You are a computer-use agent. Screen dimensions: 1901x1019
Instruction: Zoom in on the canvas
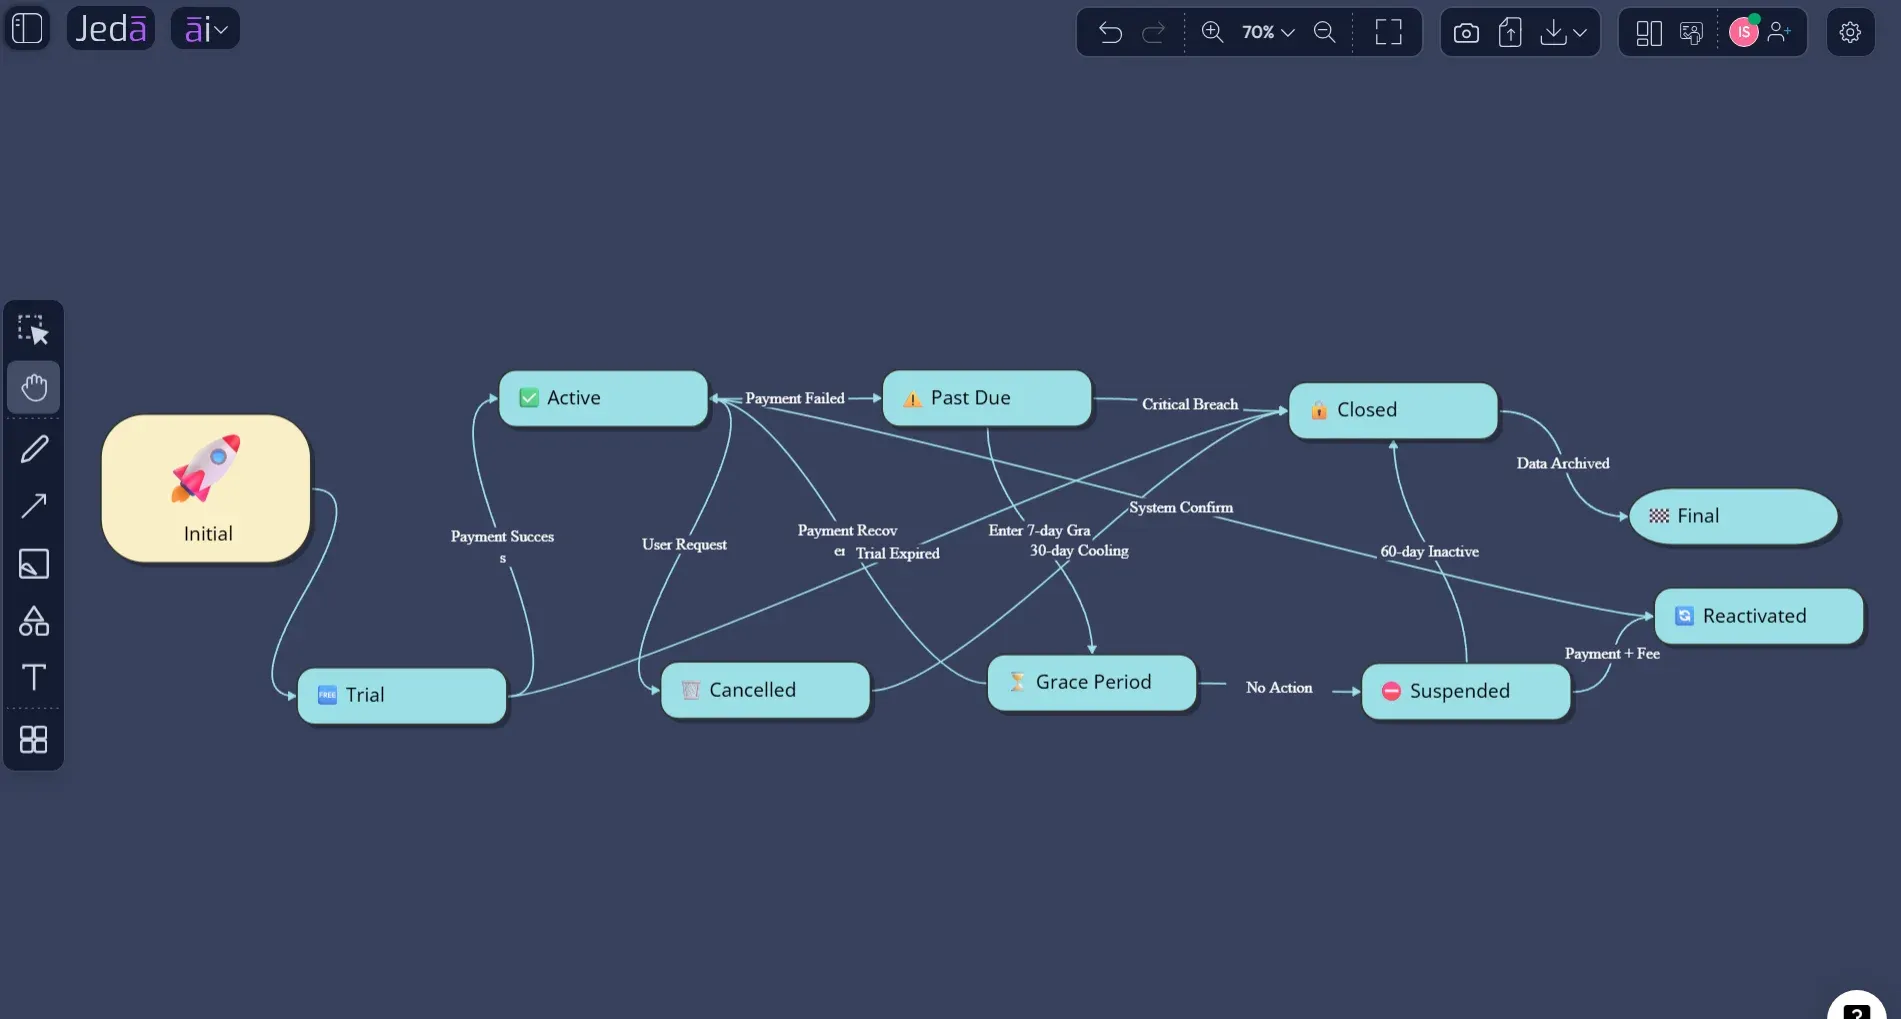1212,32
